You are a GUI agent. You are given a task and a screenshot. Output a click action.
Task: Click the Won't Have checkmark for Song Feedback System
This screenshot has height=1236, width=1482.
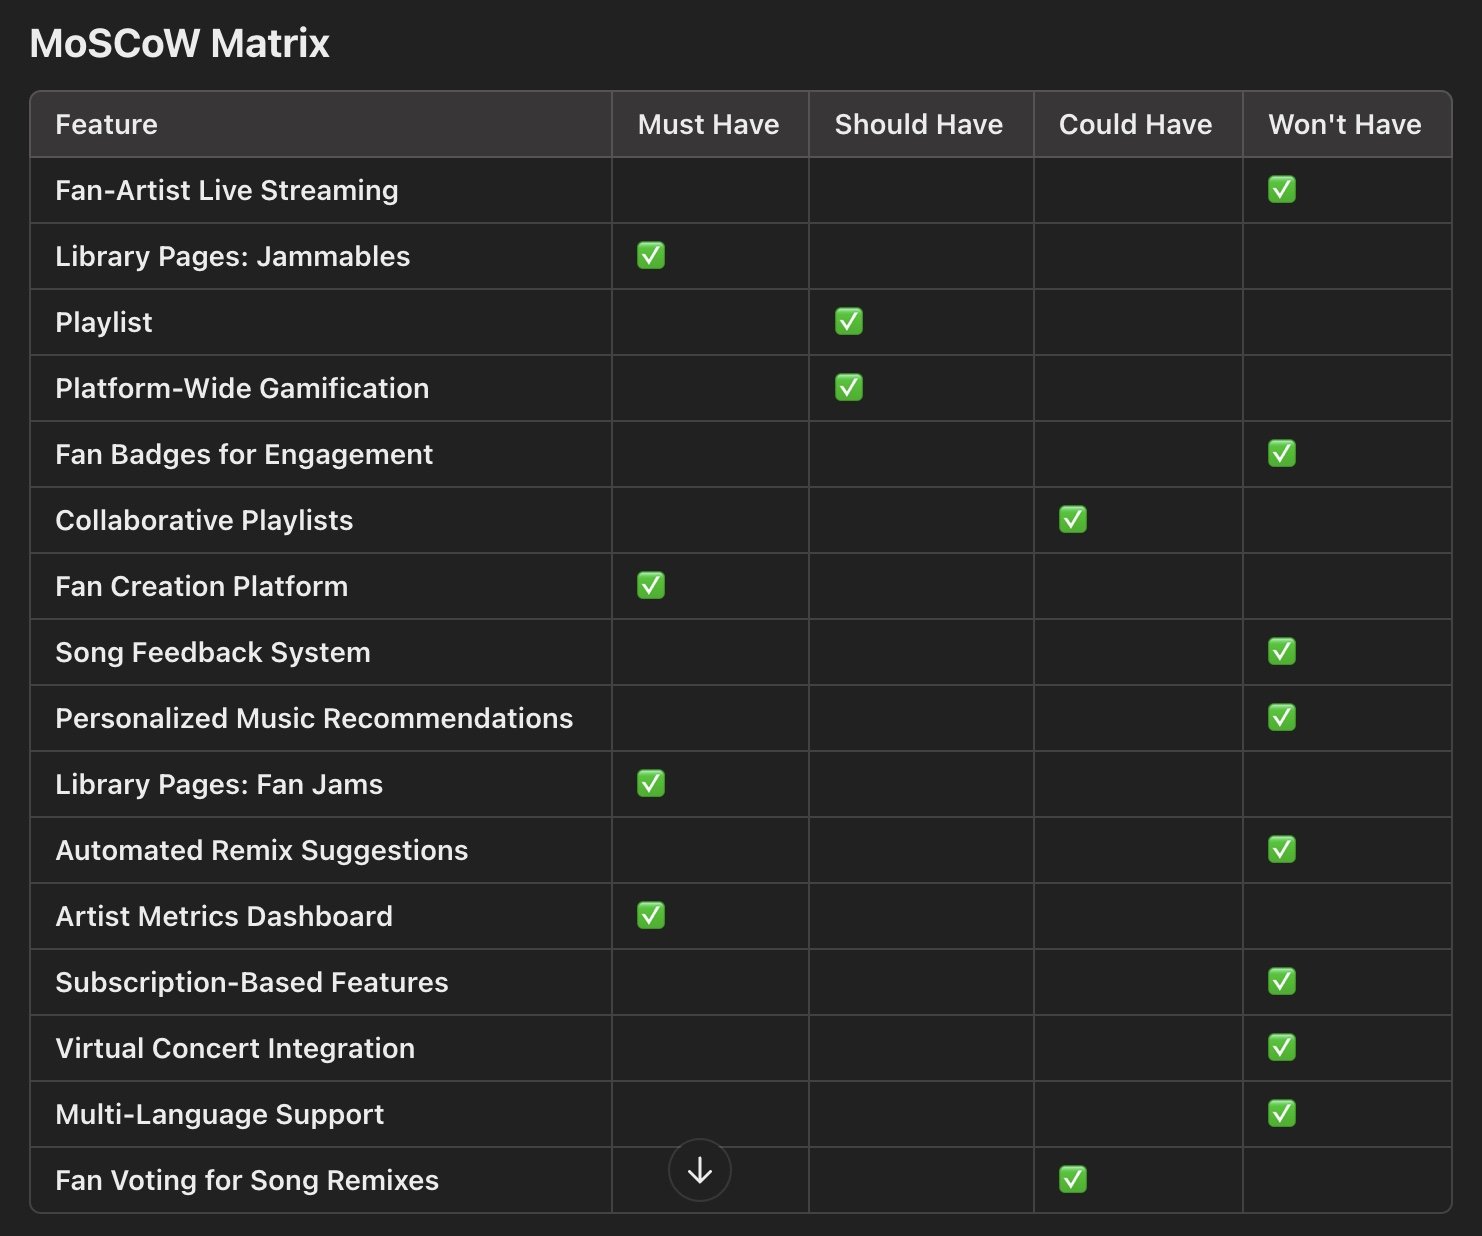click(1282, 651)
